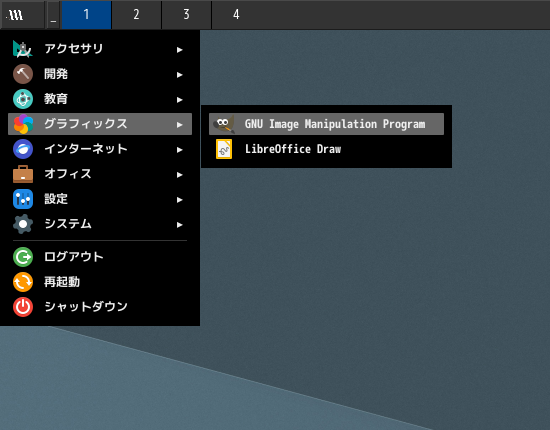Launch LibreOffice Draw from the submenu
The height and width of the screenshot is (430, 550).
[x=326, y=149]
